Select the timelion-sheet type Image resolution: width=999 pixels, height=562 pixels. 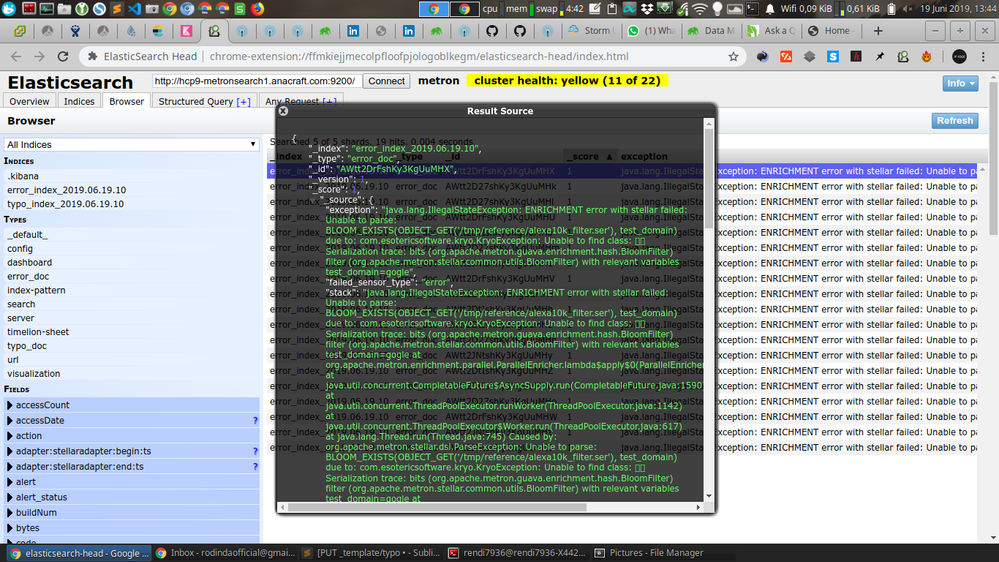point(38,332)
